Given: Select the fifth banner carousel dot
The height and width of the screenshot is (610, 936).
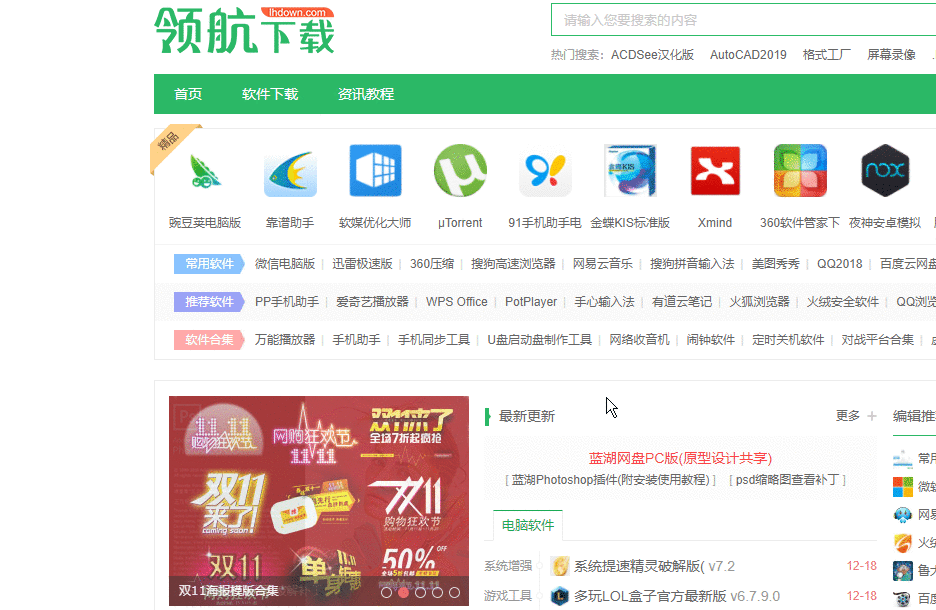Looking at the screenshot, I should tap(454, 593).
